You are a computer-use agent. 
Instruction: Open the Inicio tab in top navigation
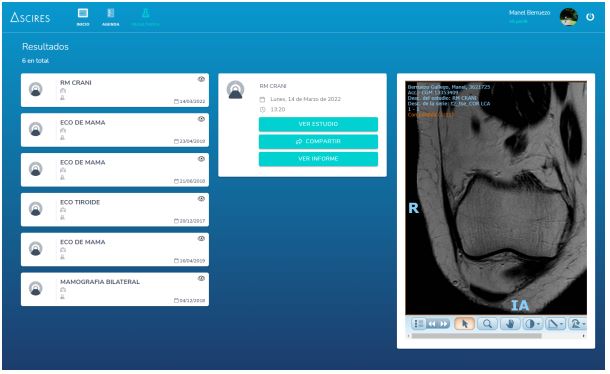pos(83,17)
